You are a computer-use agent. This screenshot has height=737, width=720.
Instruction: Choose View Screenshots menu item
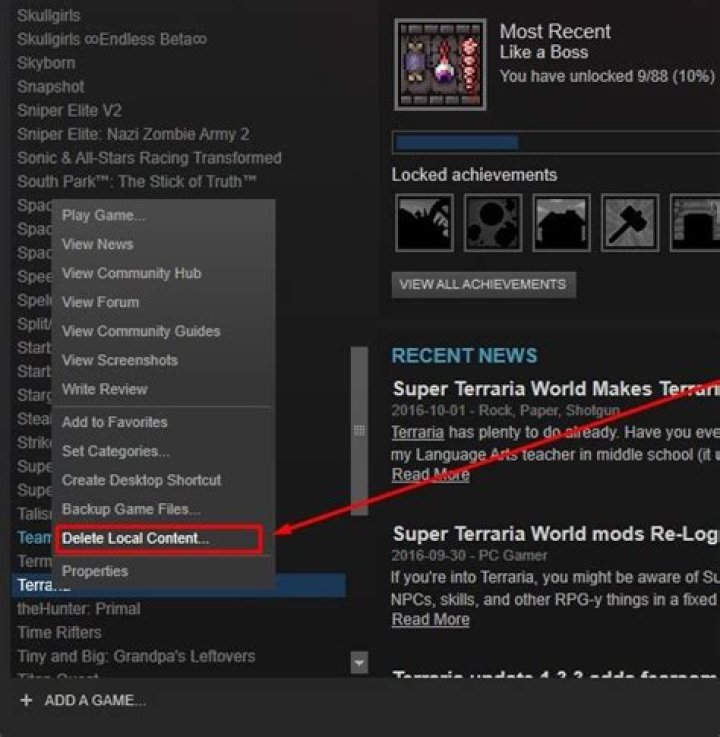coord(120,361)
